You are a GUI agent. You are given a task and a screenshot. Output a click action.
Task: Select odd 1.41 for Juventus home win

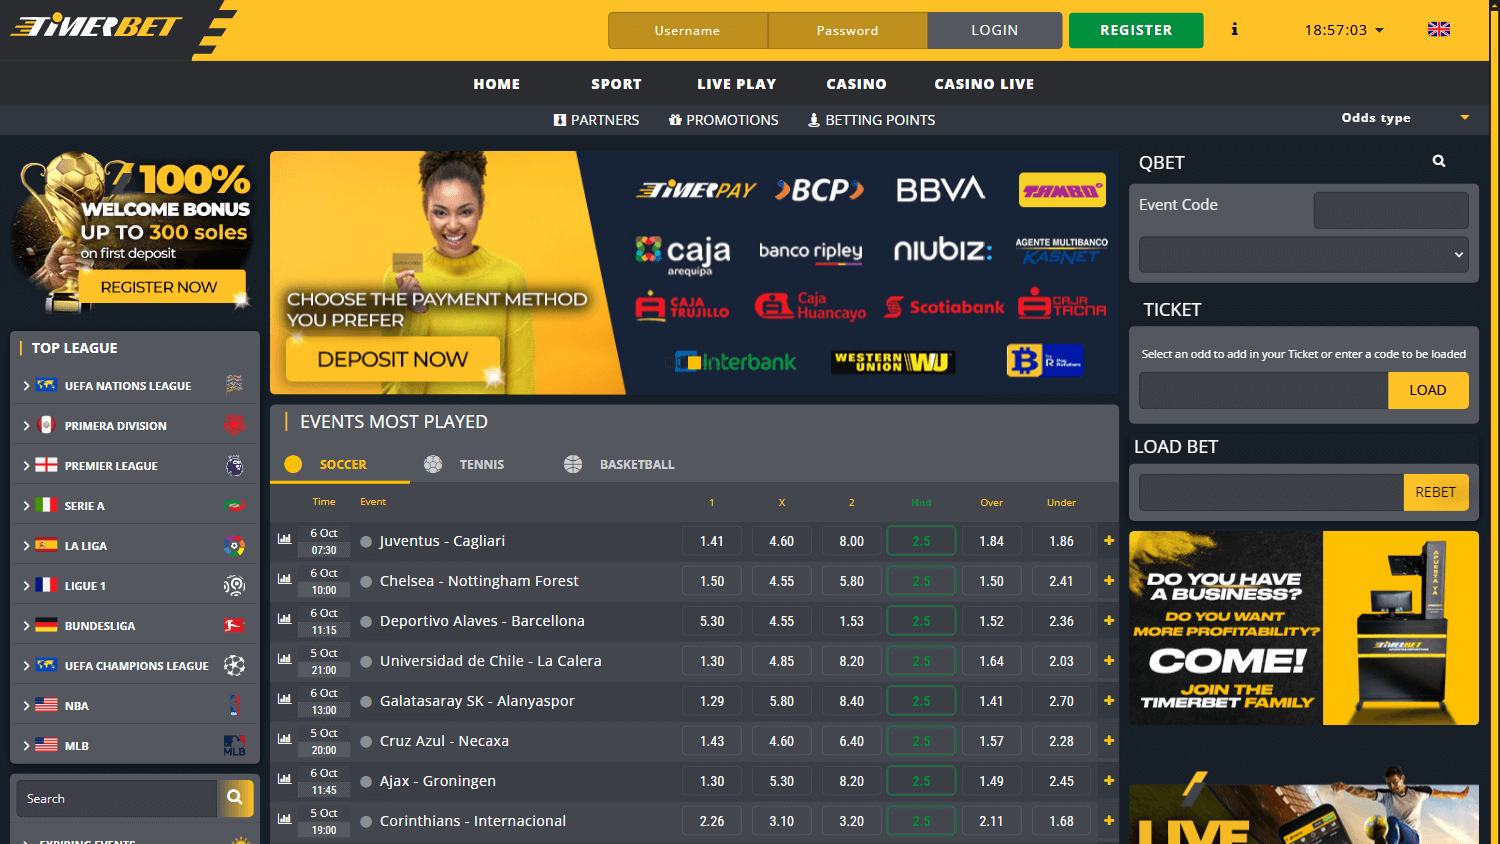coord(712,541)
